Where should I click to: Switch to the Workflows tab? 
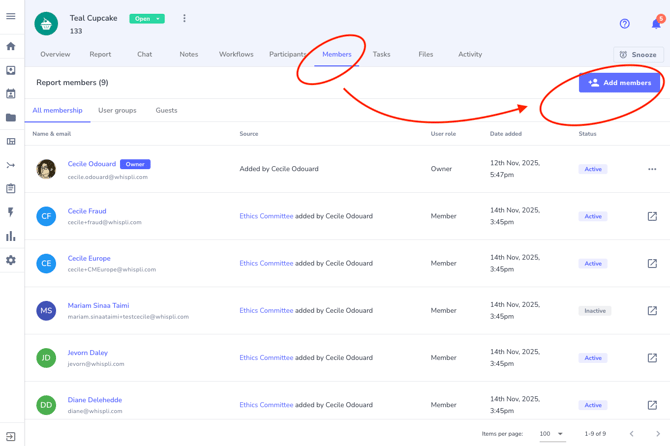click(236, 54)
